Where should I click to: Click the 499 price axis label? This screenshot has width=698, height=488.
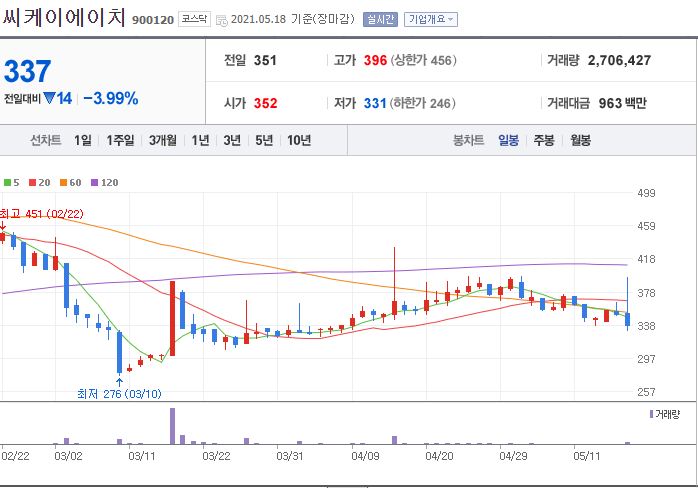click(x=646, y=193)
